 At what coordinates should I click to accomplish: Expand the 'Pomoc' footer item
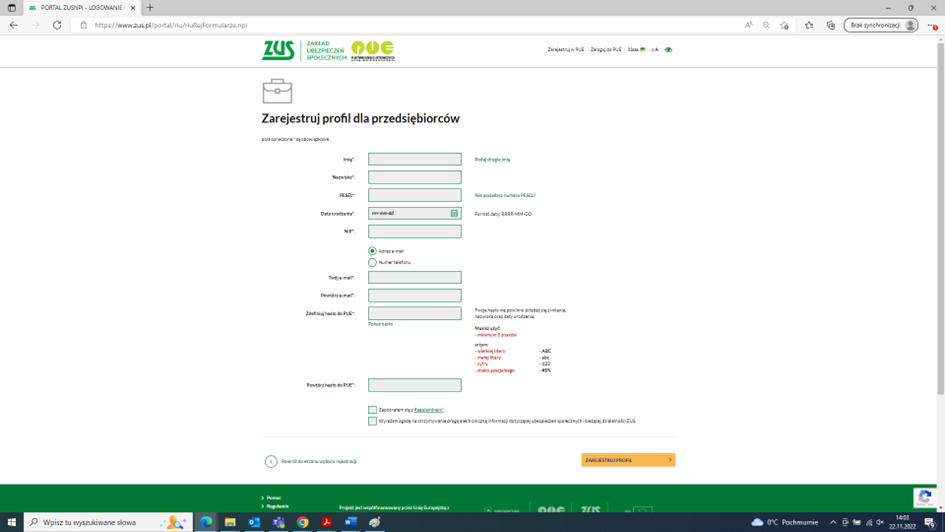pyautogui.click(x=273, y=497)
